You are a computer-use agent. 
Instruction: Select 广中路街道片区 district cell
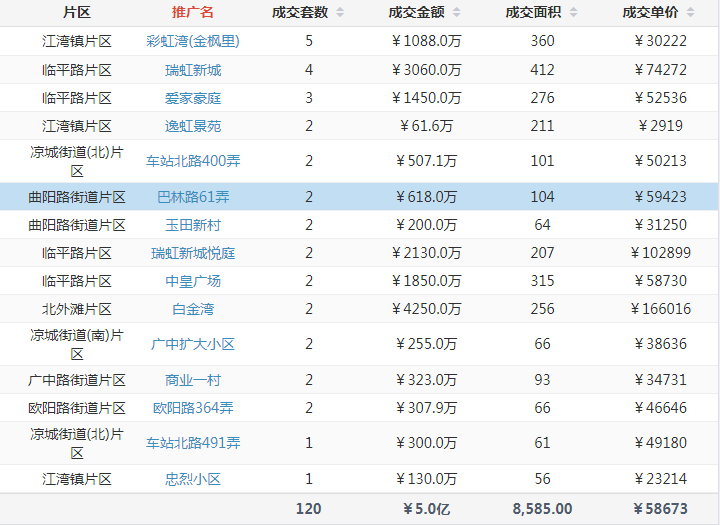pyautogui.click(x=77, y=380)
